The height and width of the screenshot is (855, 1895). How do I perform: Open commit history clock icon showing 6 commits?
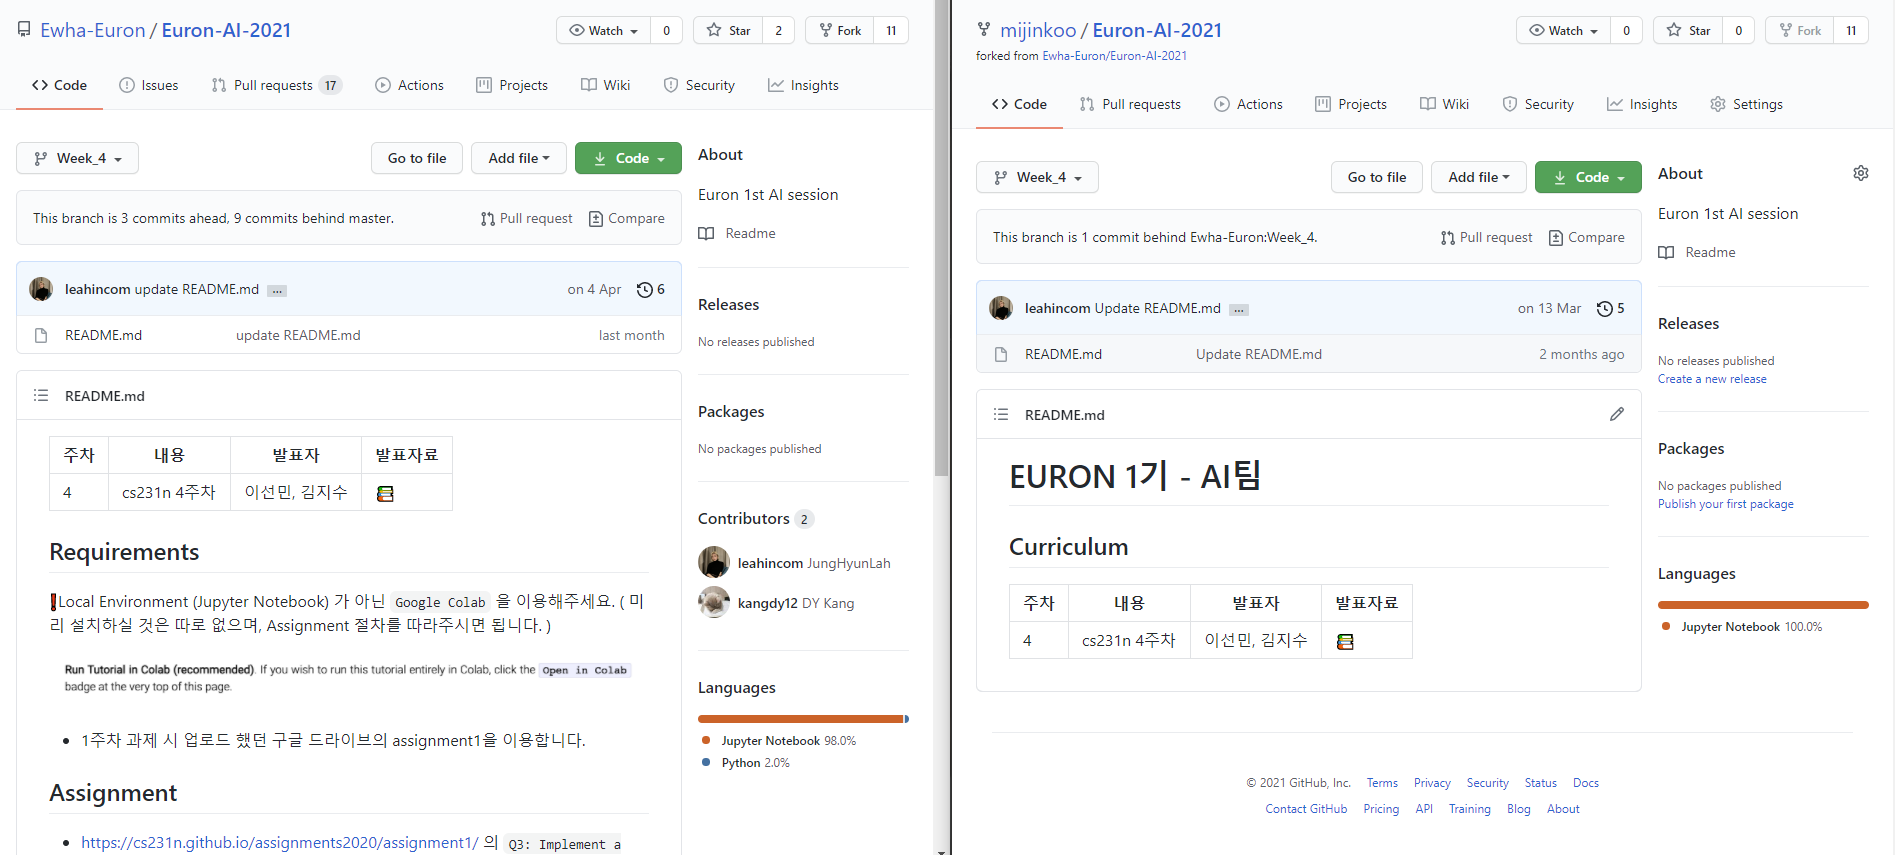[x=645, y=290]
